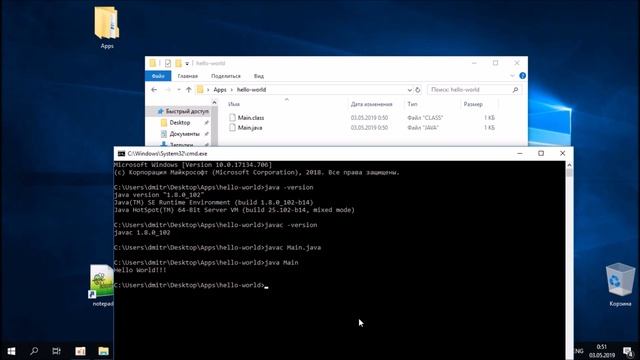Refresh the hello-world folder view
This screenshot has height=360, width=640.
point(418,90)
